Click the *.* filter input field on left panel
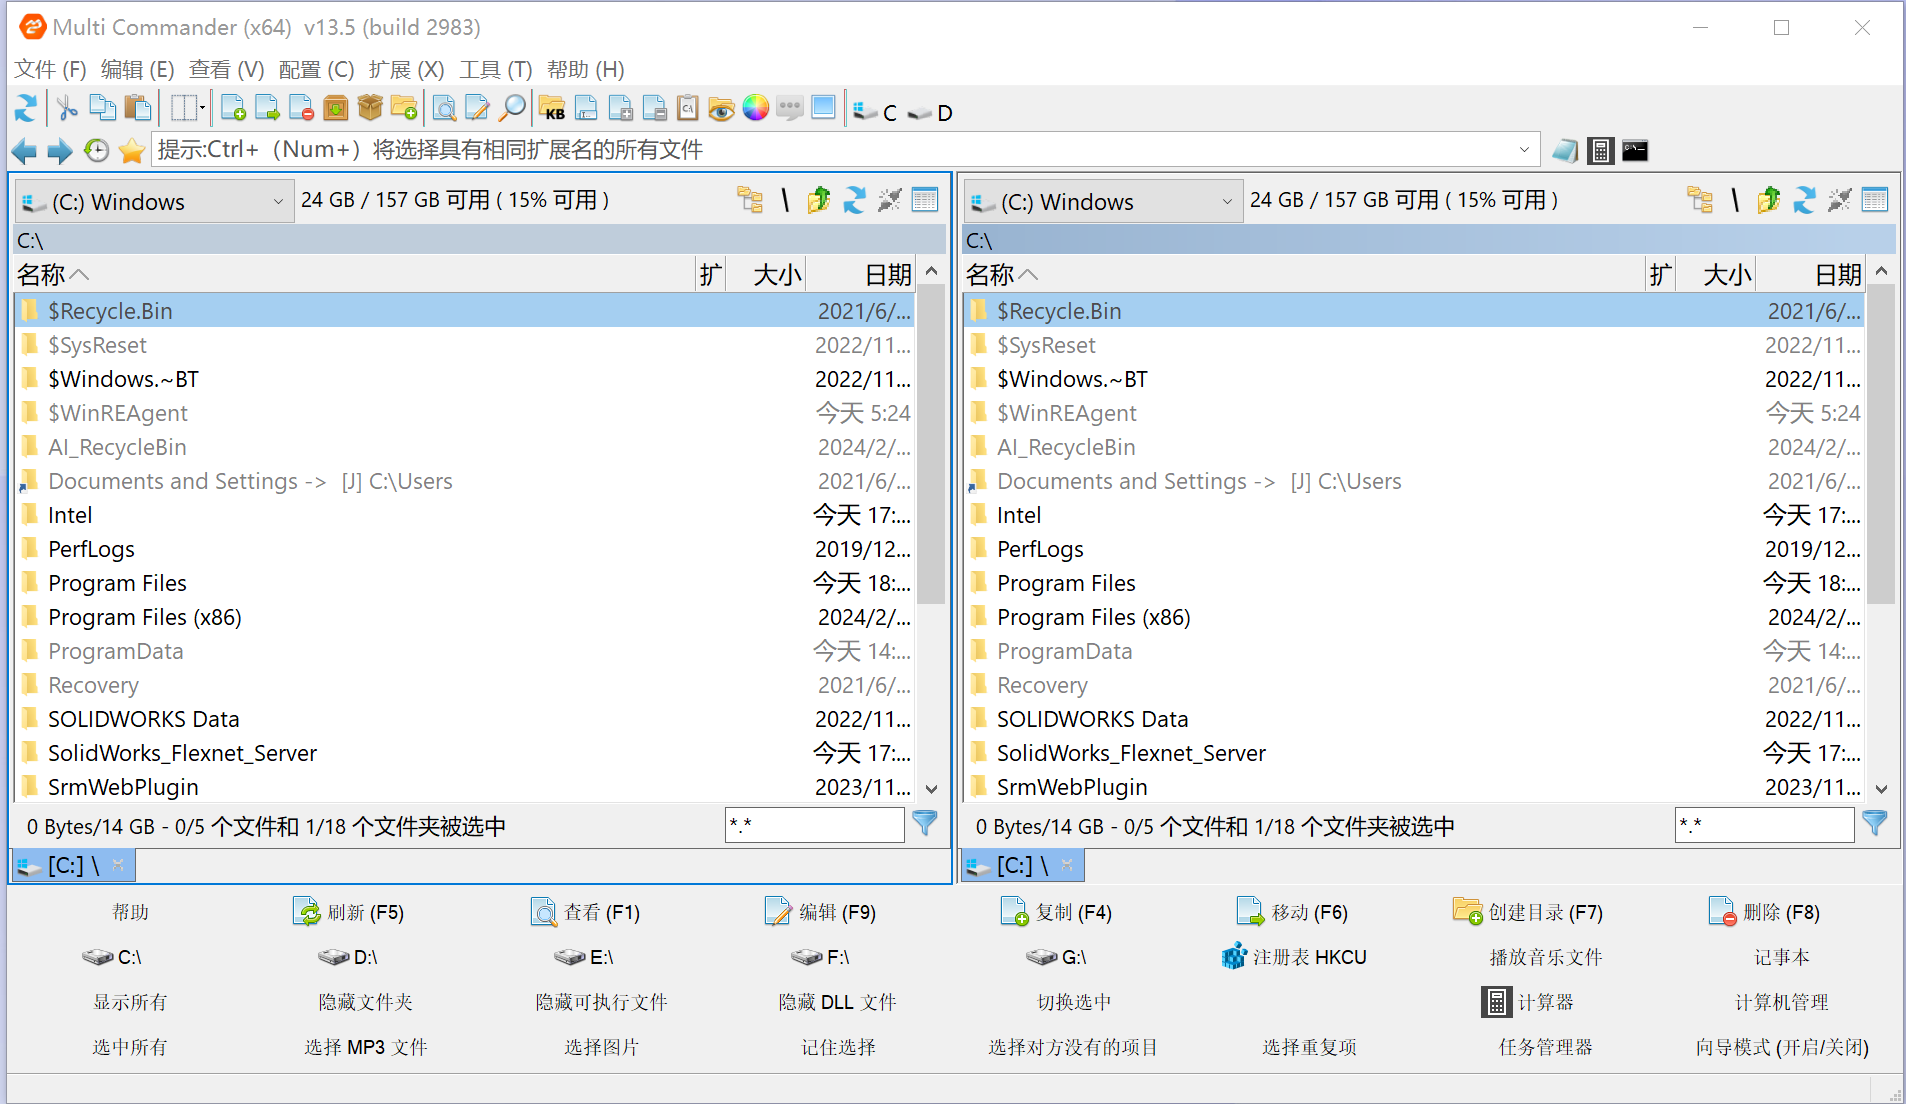This screenshot has height=1104, width=1906. [x=814, y=824]
